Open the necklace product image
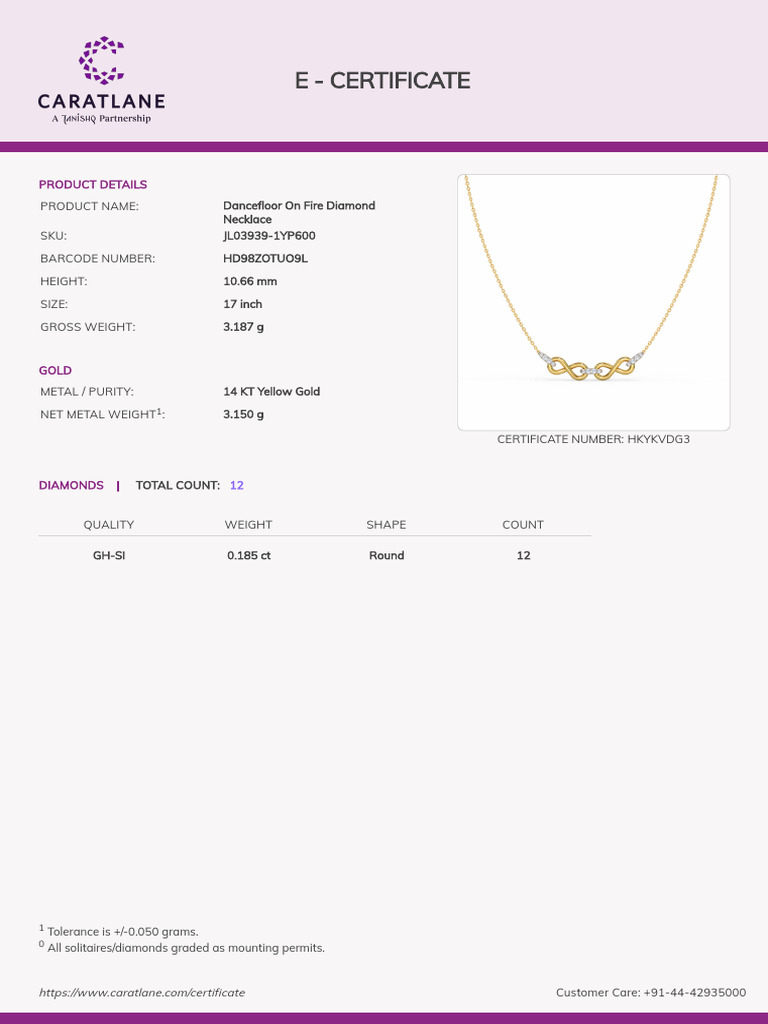768x1024 pixels. point(594,302)
